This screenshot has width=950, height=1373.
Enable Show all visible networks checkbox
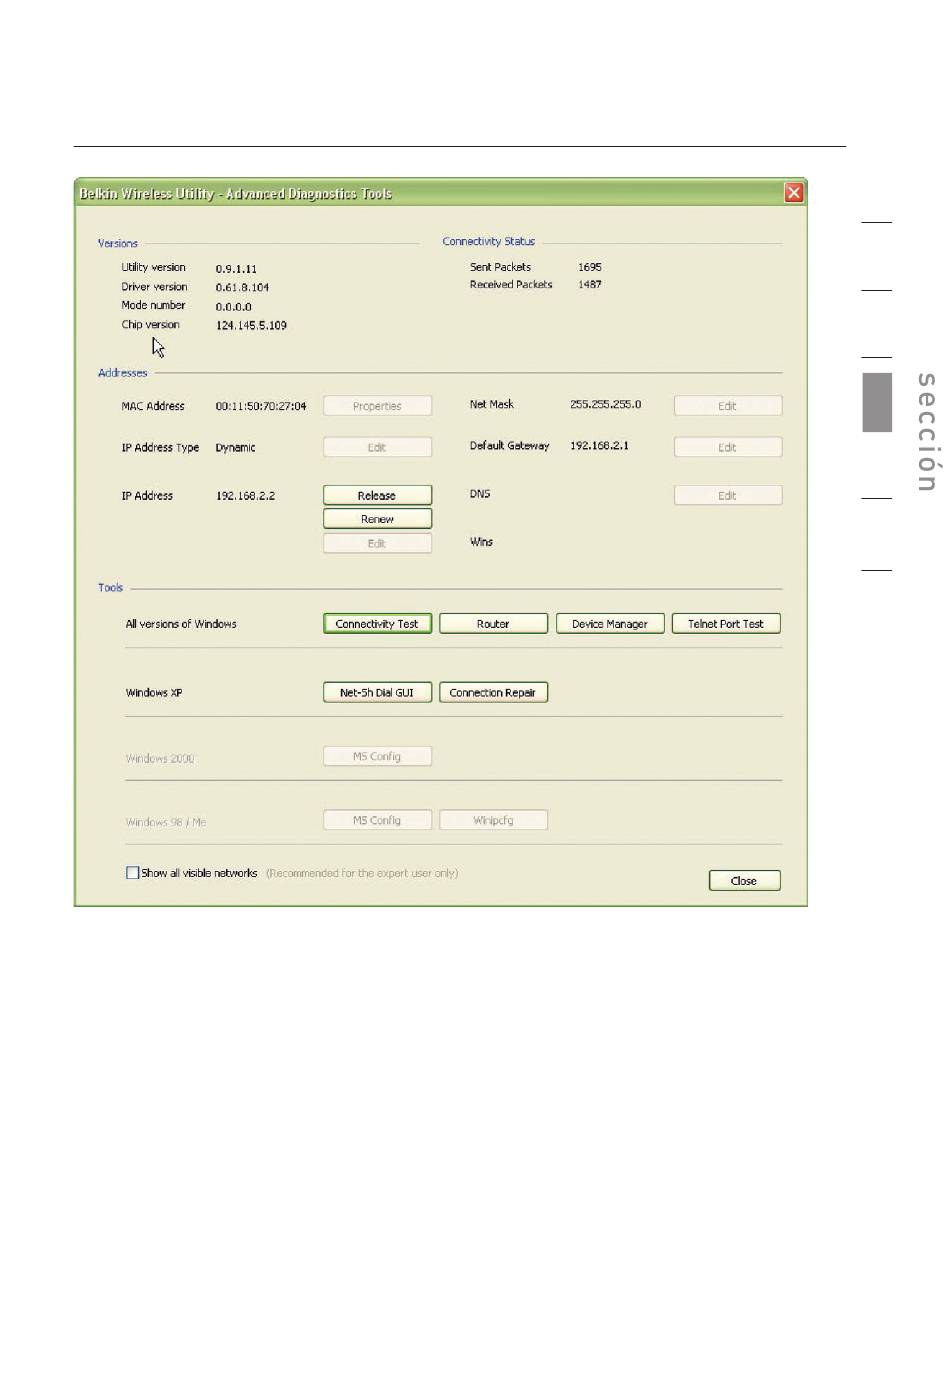132,873
